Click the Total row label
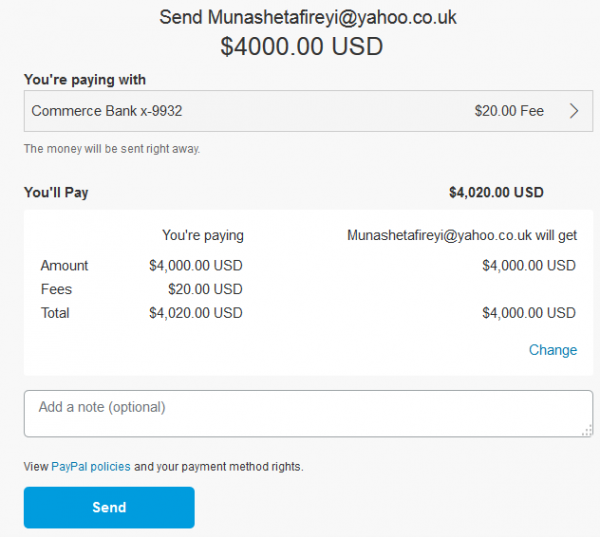 (x=57, y=313)
